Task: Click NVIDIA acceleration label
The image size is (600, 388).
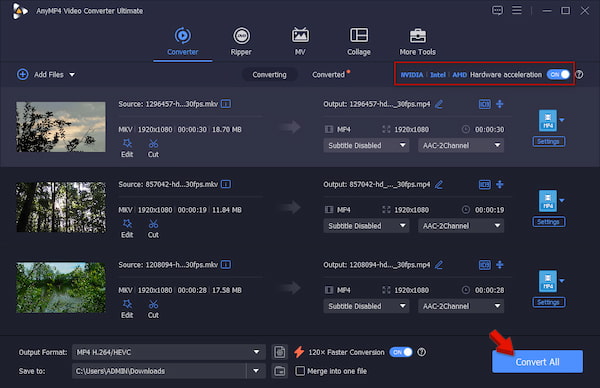Action: point(412,75)
